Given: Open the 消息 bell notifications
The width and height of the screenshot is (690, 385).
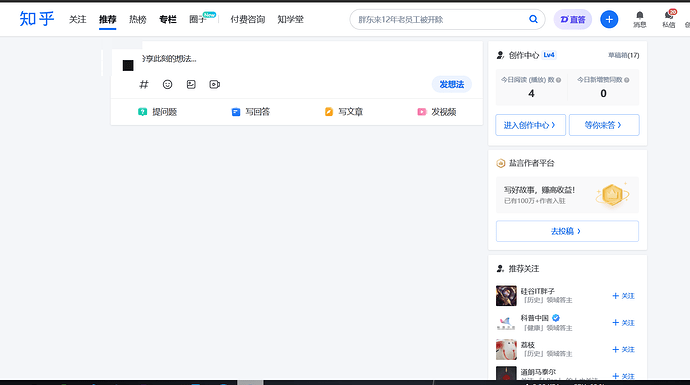Looking at the screenshot, I should click(x=640, y=20).
